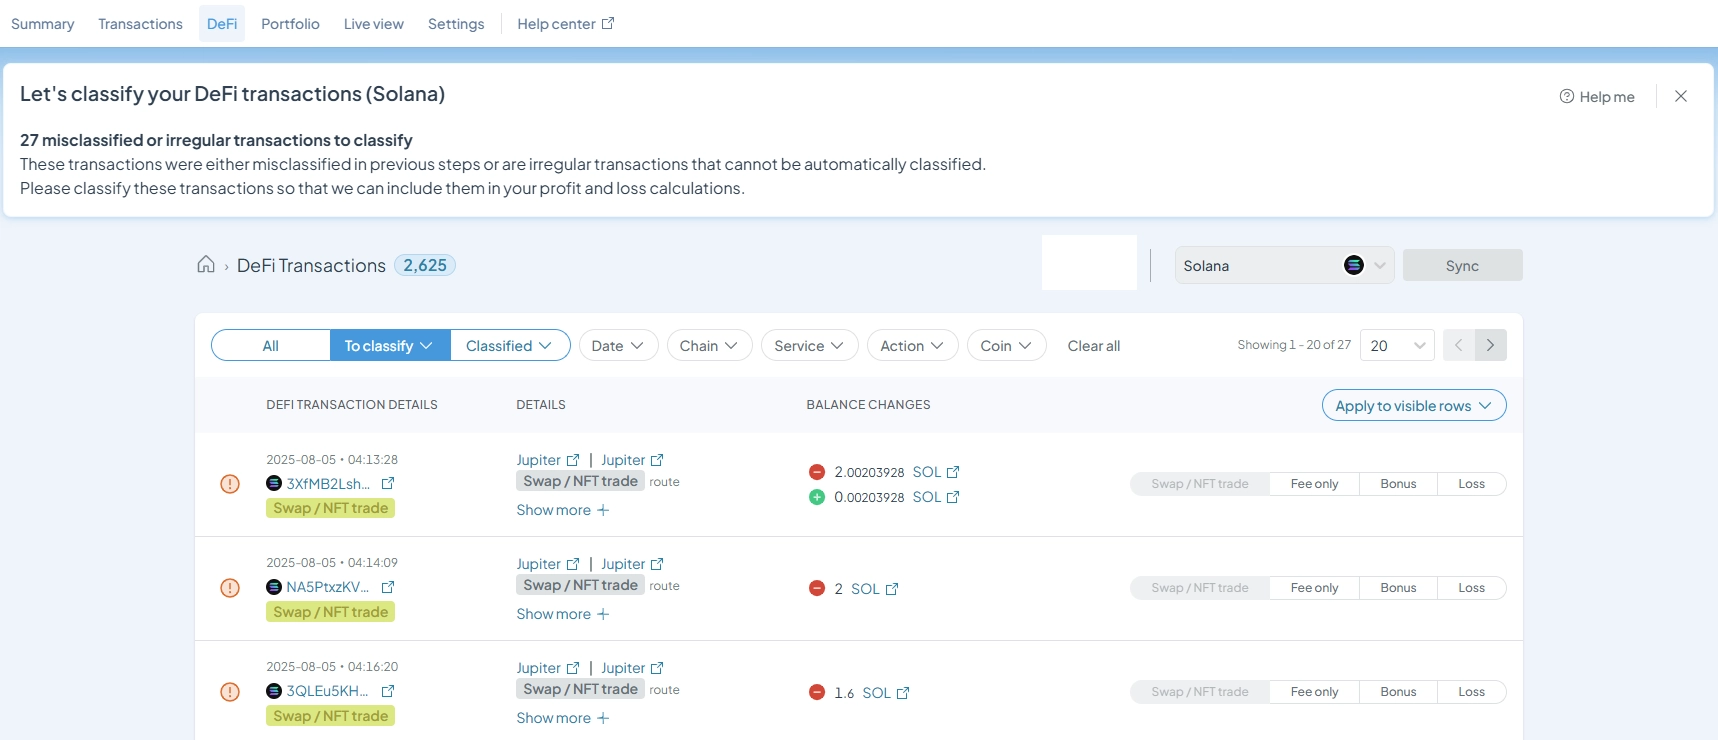Viewport: 1718px width, 740px height.
Task: Click the Help me button
Action: coord(1597,97)
